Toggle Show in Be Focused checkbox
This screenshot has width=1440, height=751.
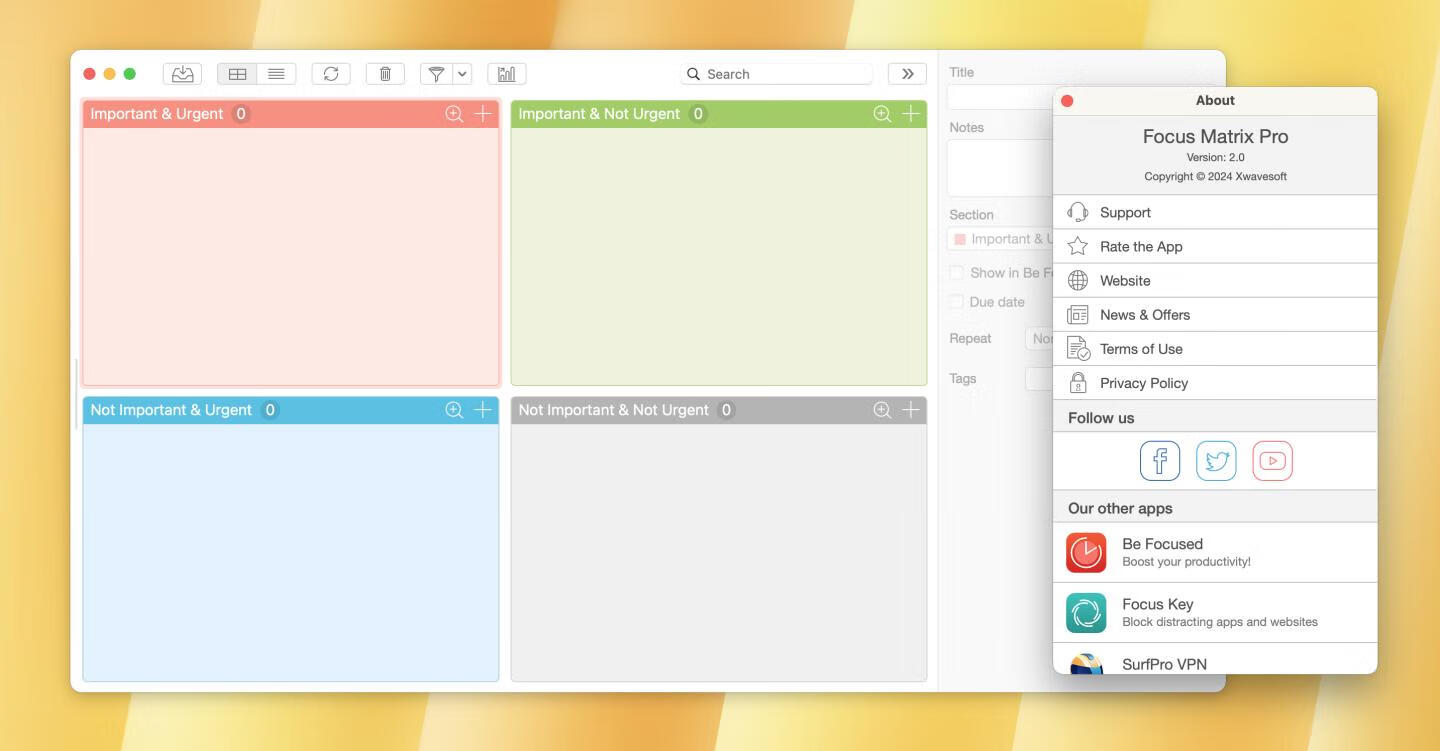[957, 273]
